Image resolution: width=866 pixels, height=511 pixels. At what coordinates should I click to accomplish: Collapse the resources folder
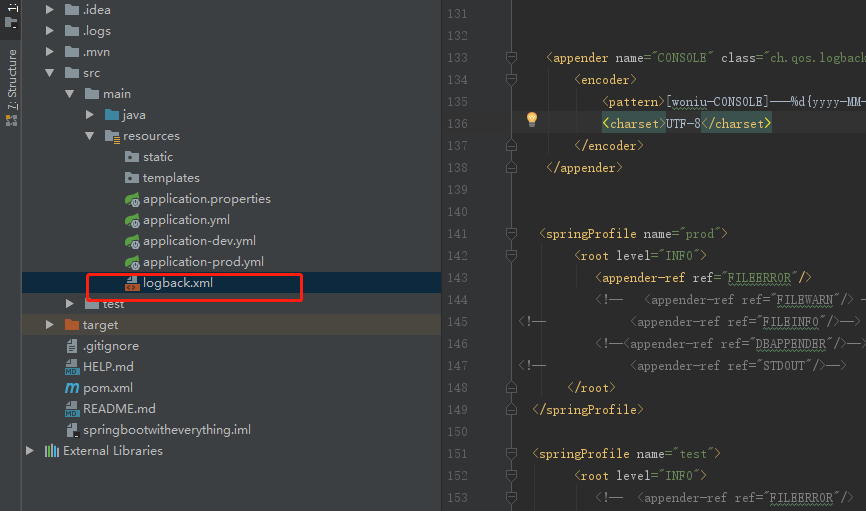click(x=89, y=136)
